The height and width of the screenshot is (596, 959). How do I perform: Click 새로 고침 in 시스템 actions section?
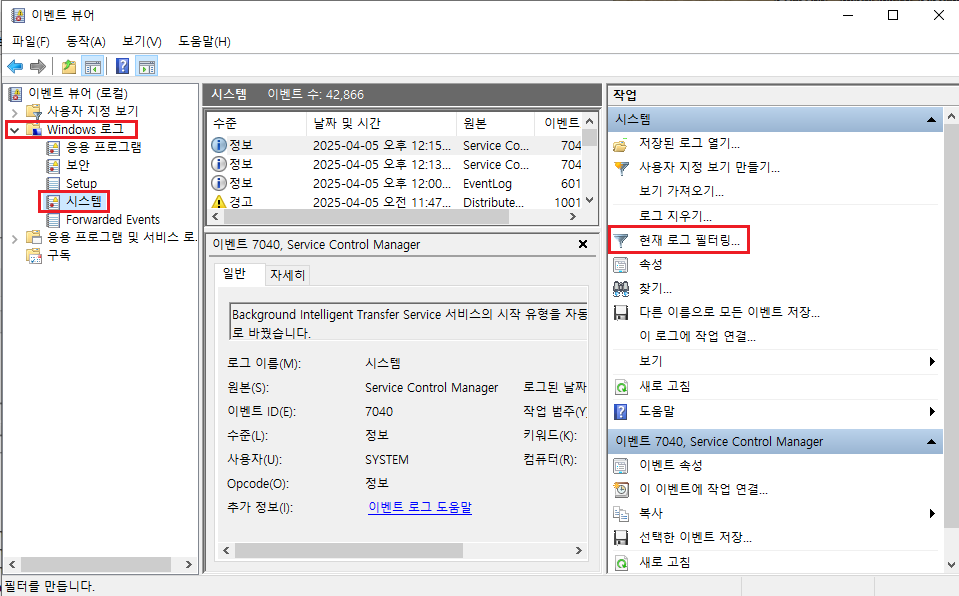[x=665, y=387]
